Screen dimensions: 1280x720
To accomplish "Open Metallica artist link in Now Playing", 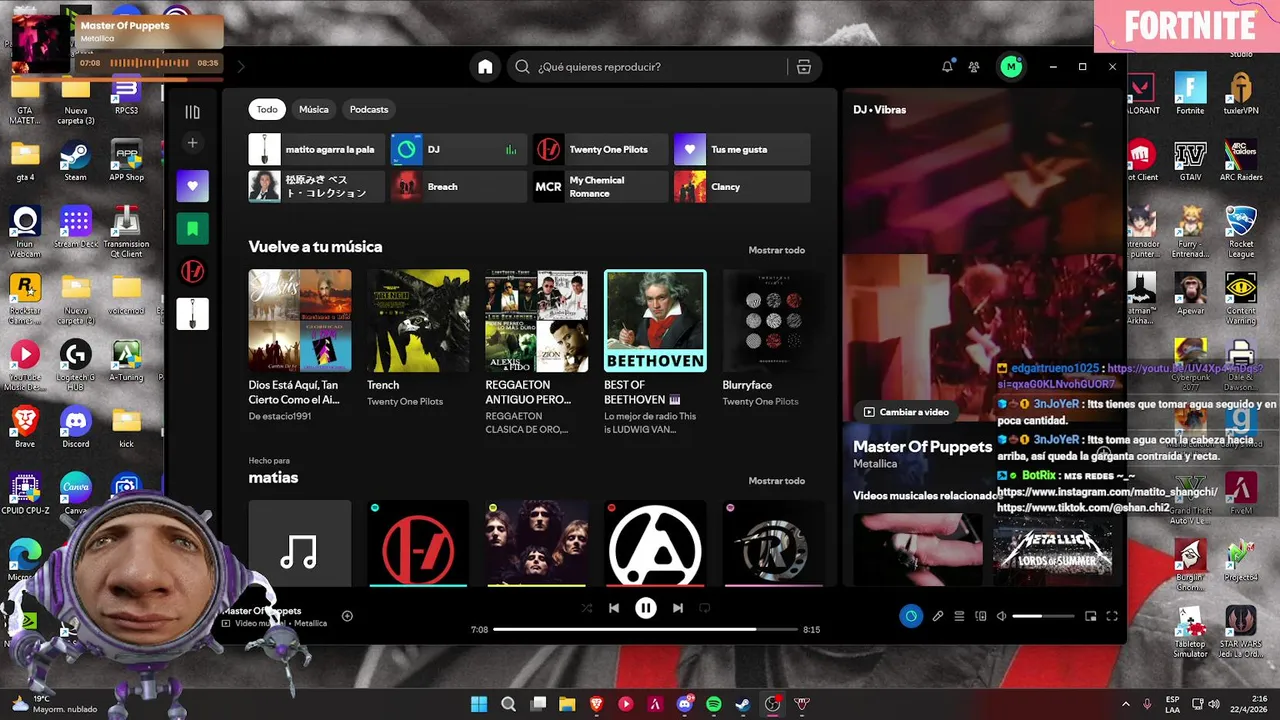I will 875,464.
